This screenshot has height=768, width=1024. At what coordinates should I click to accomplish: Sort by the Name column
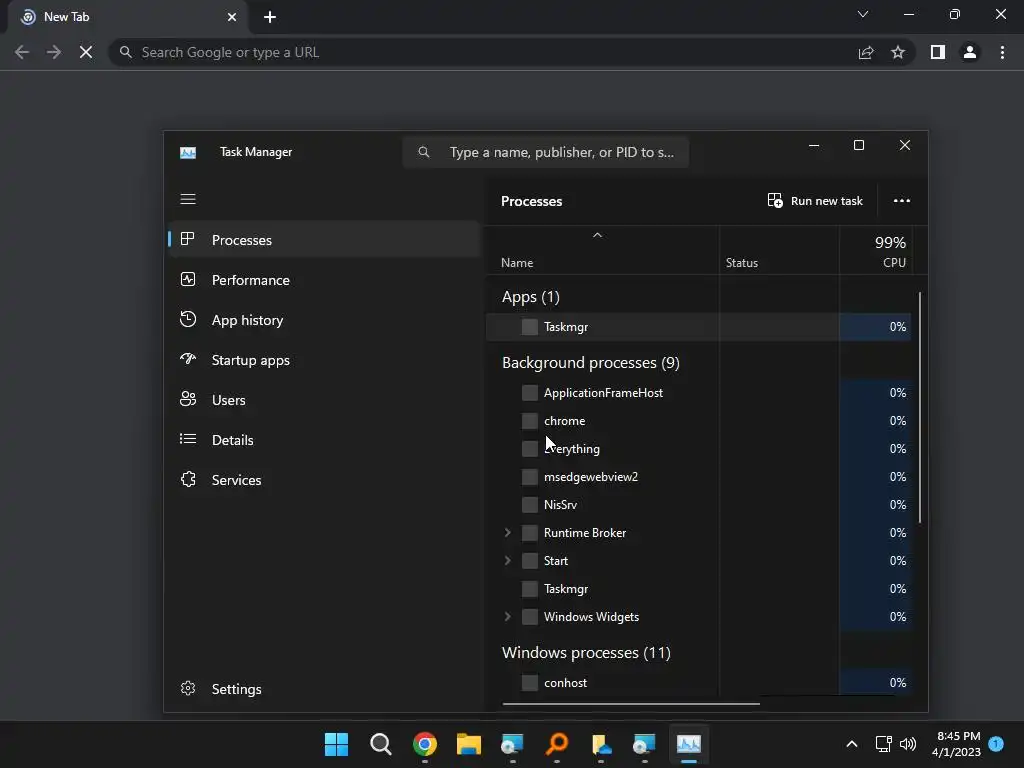tap(517, 263)
